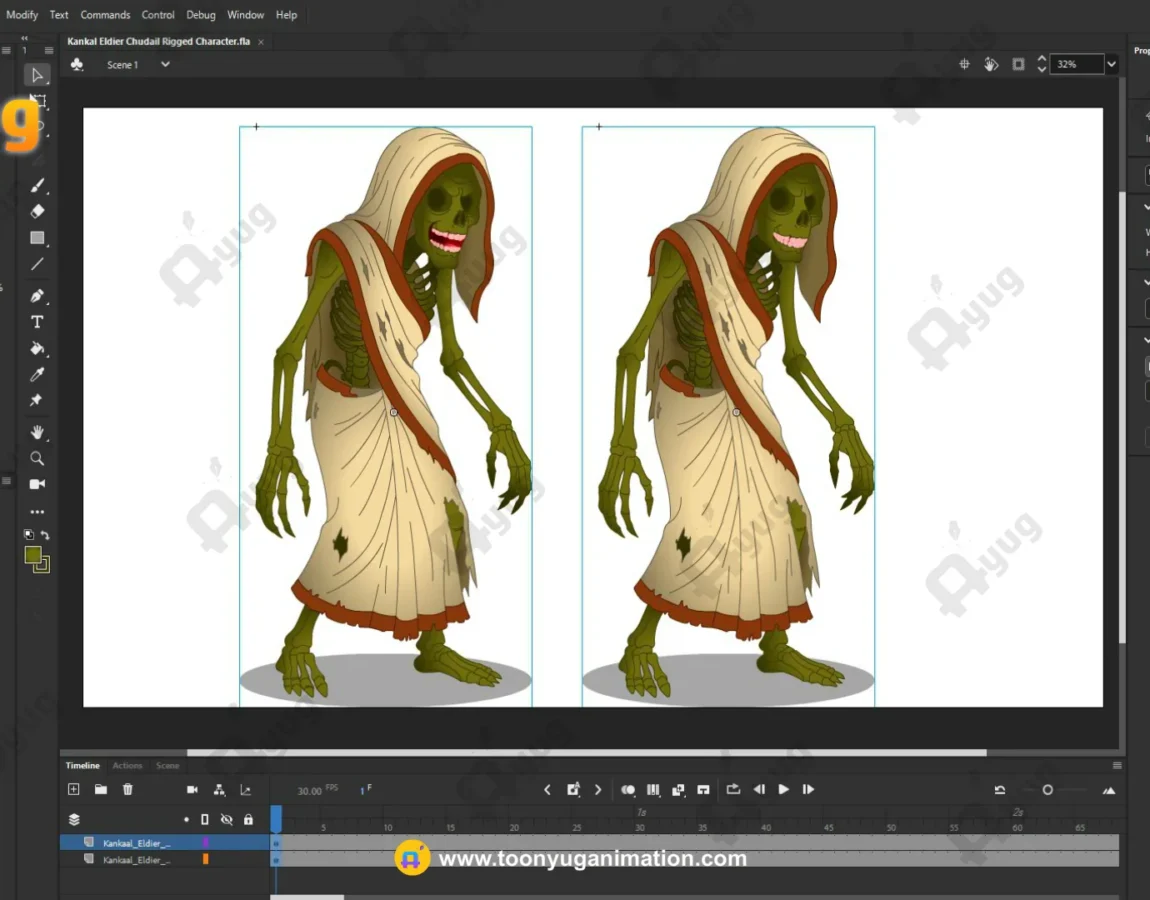1150x900 pixels.
Task: Select the Eraser tool
Action: [37, 211]
